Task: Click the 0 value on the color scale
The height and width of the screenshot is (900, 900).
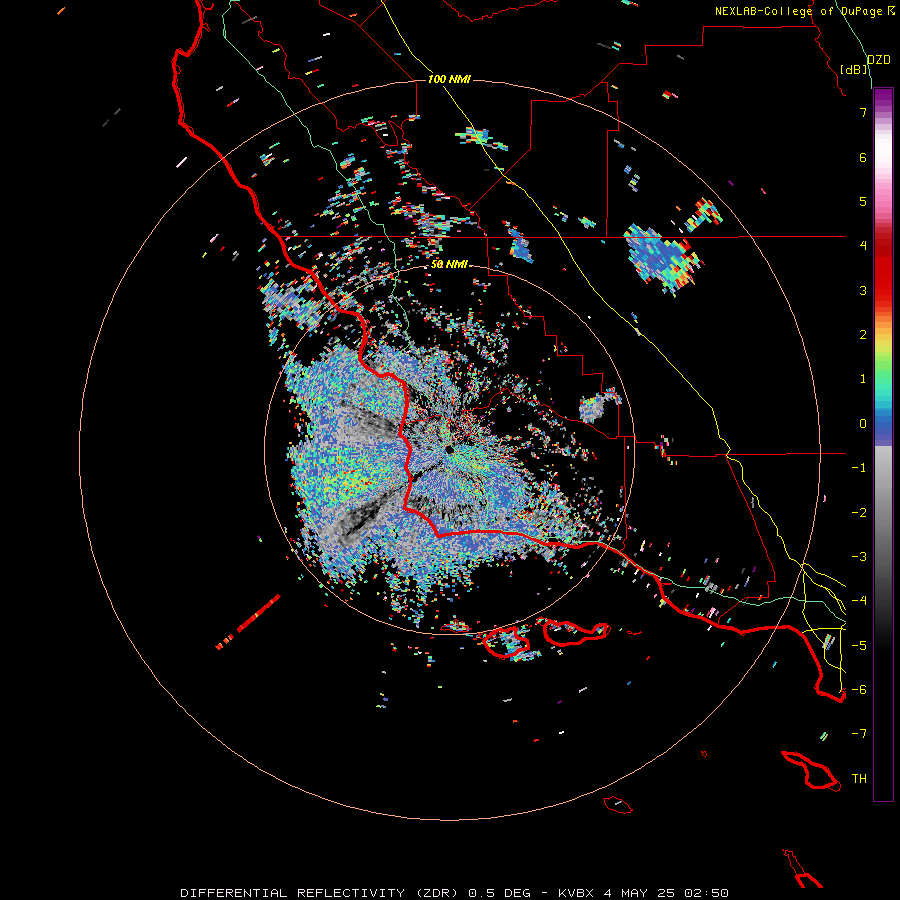Action: point(863,424)
